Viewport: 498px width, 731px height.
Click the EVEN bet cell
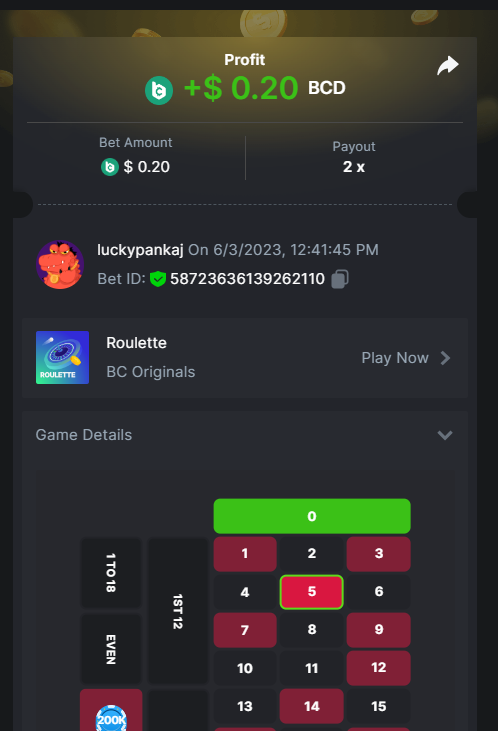coord(111,648)
